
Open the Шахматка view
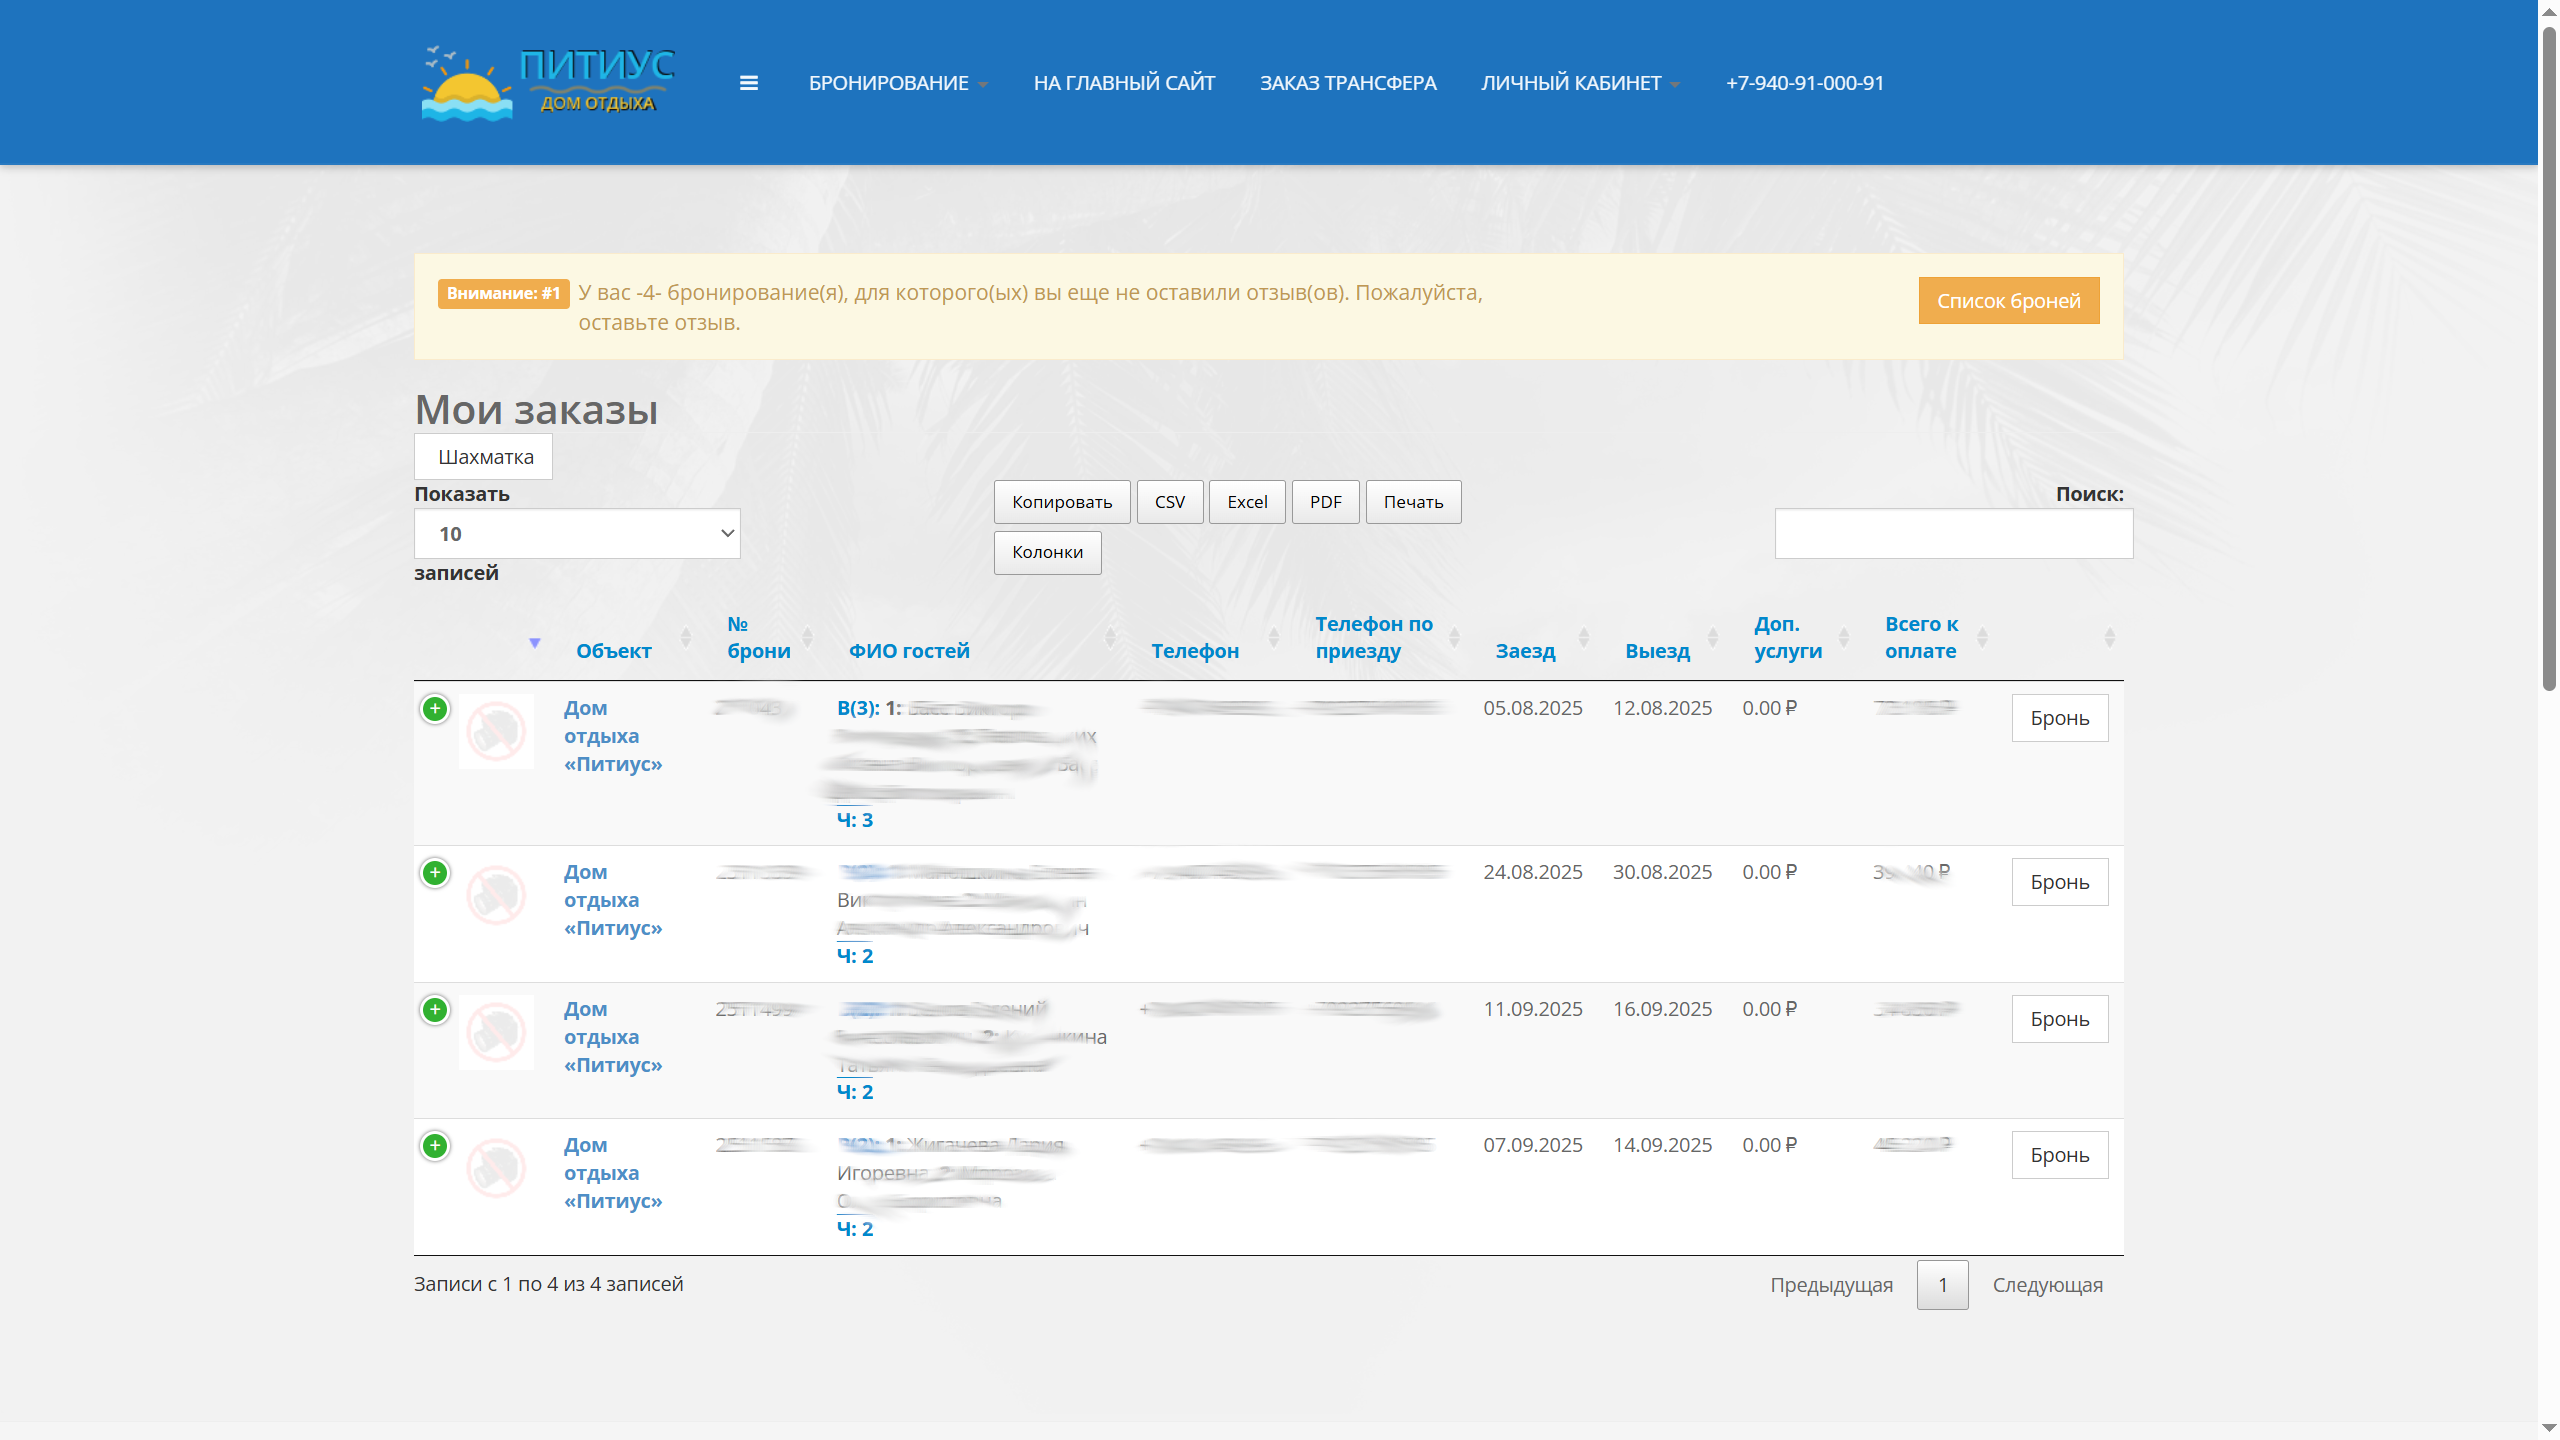coord(484,457)
